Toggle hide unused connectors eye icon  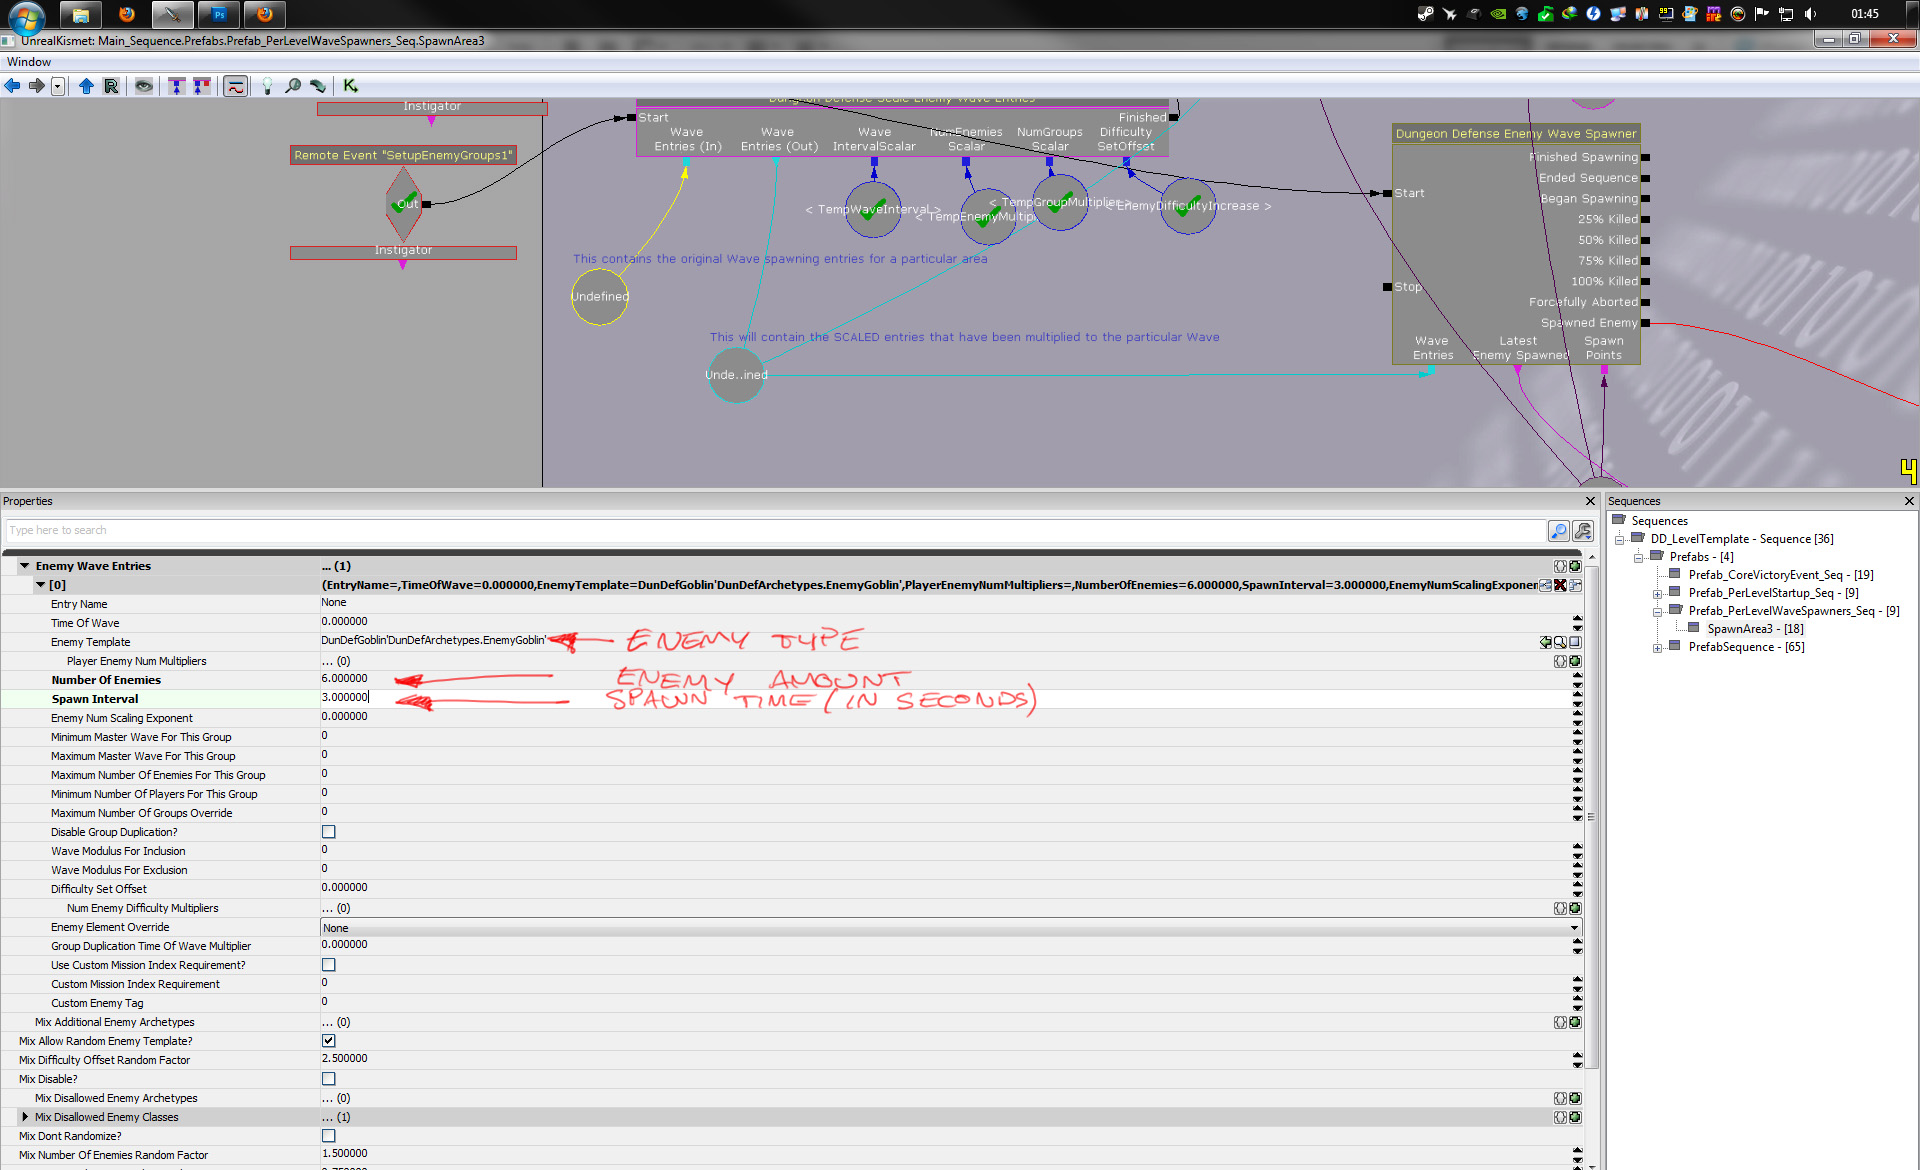click(x=144, y=86)
